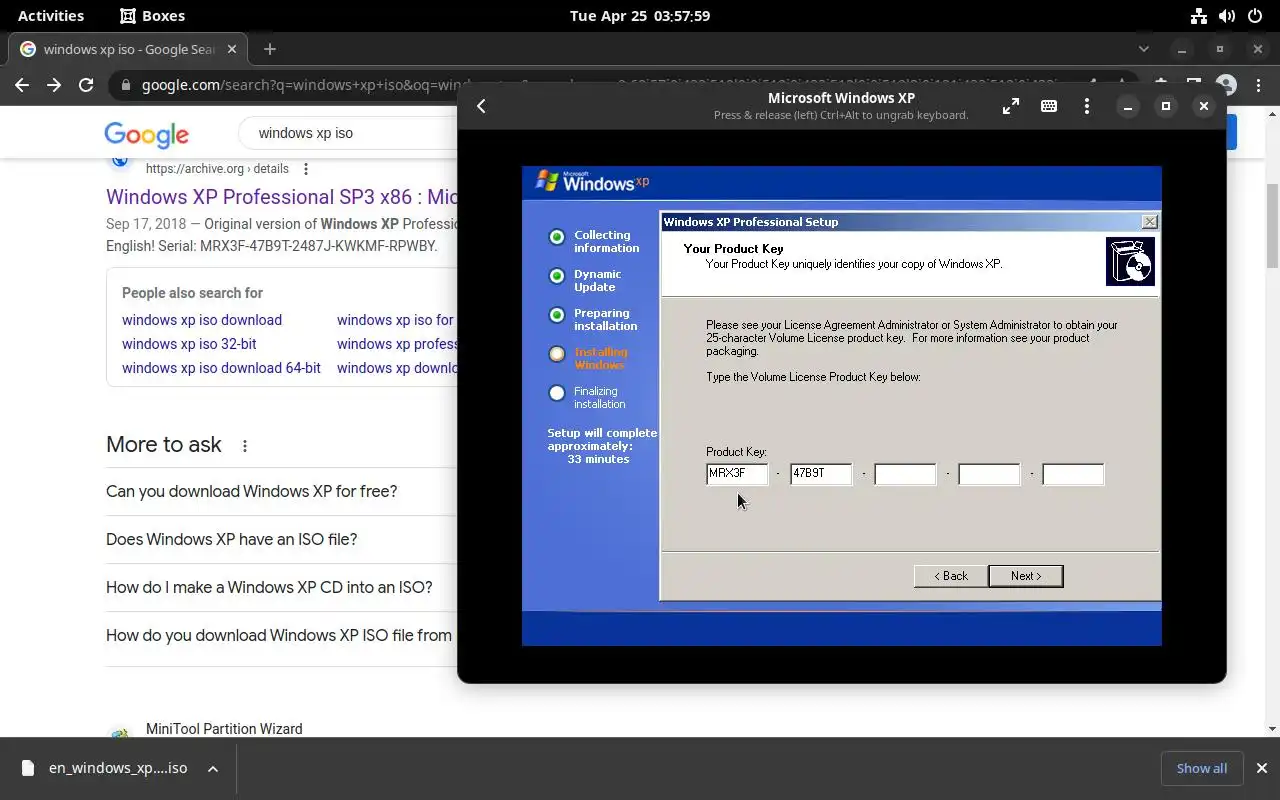The width and height of the screenshot is (1280, 800).
Task: Click first product key field MRX3F
Action: (737, 474)
